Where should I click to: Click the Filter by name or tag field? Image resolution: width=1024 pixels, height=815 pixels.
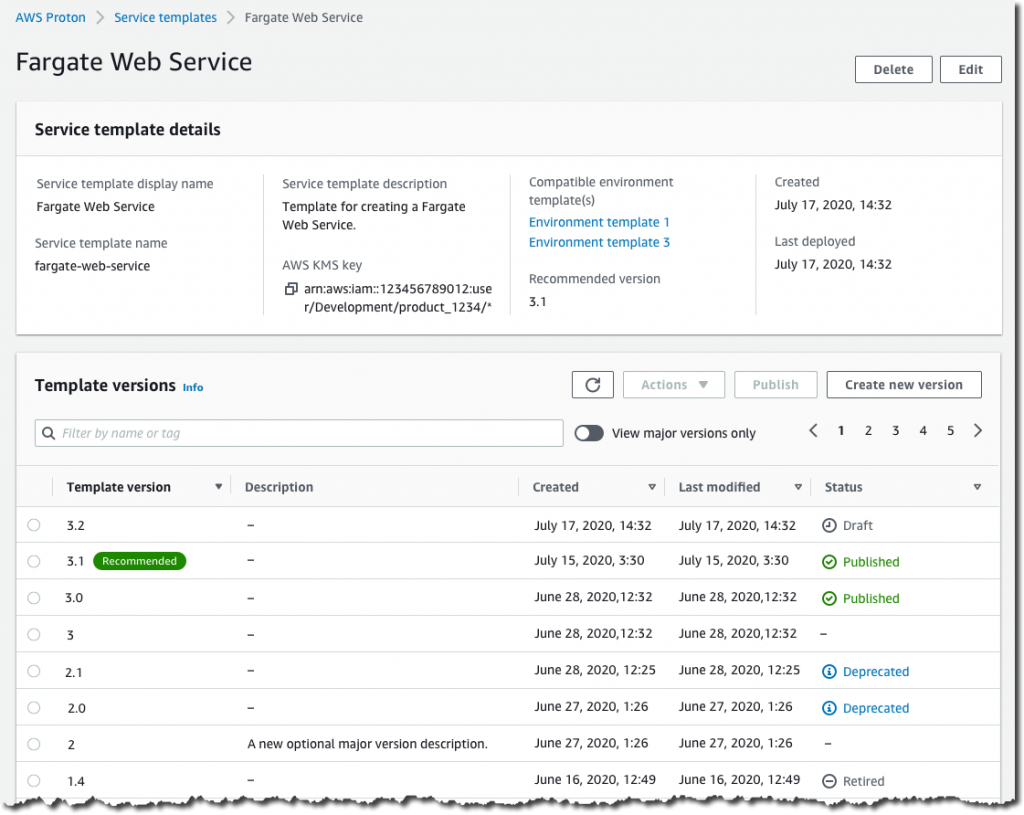(x=299, y=433)
